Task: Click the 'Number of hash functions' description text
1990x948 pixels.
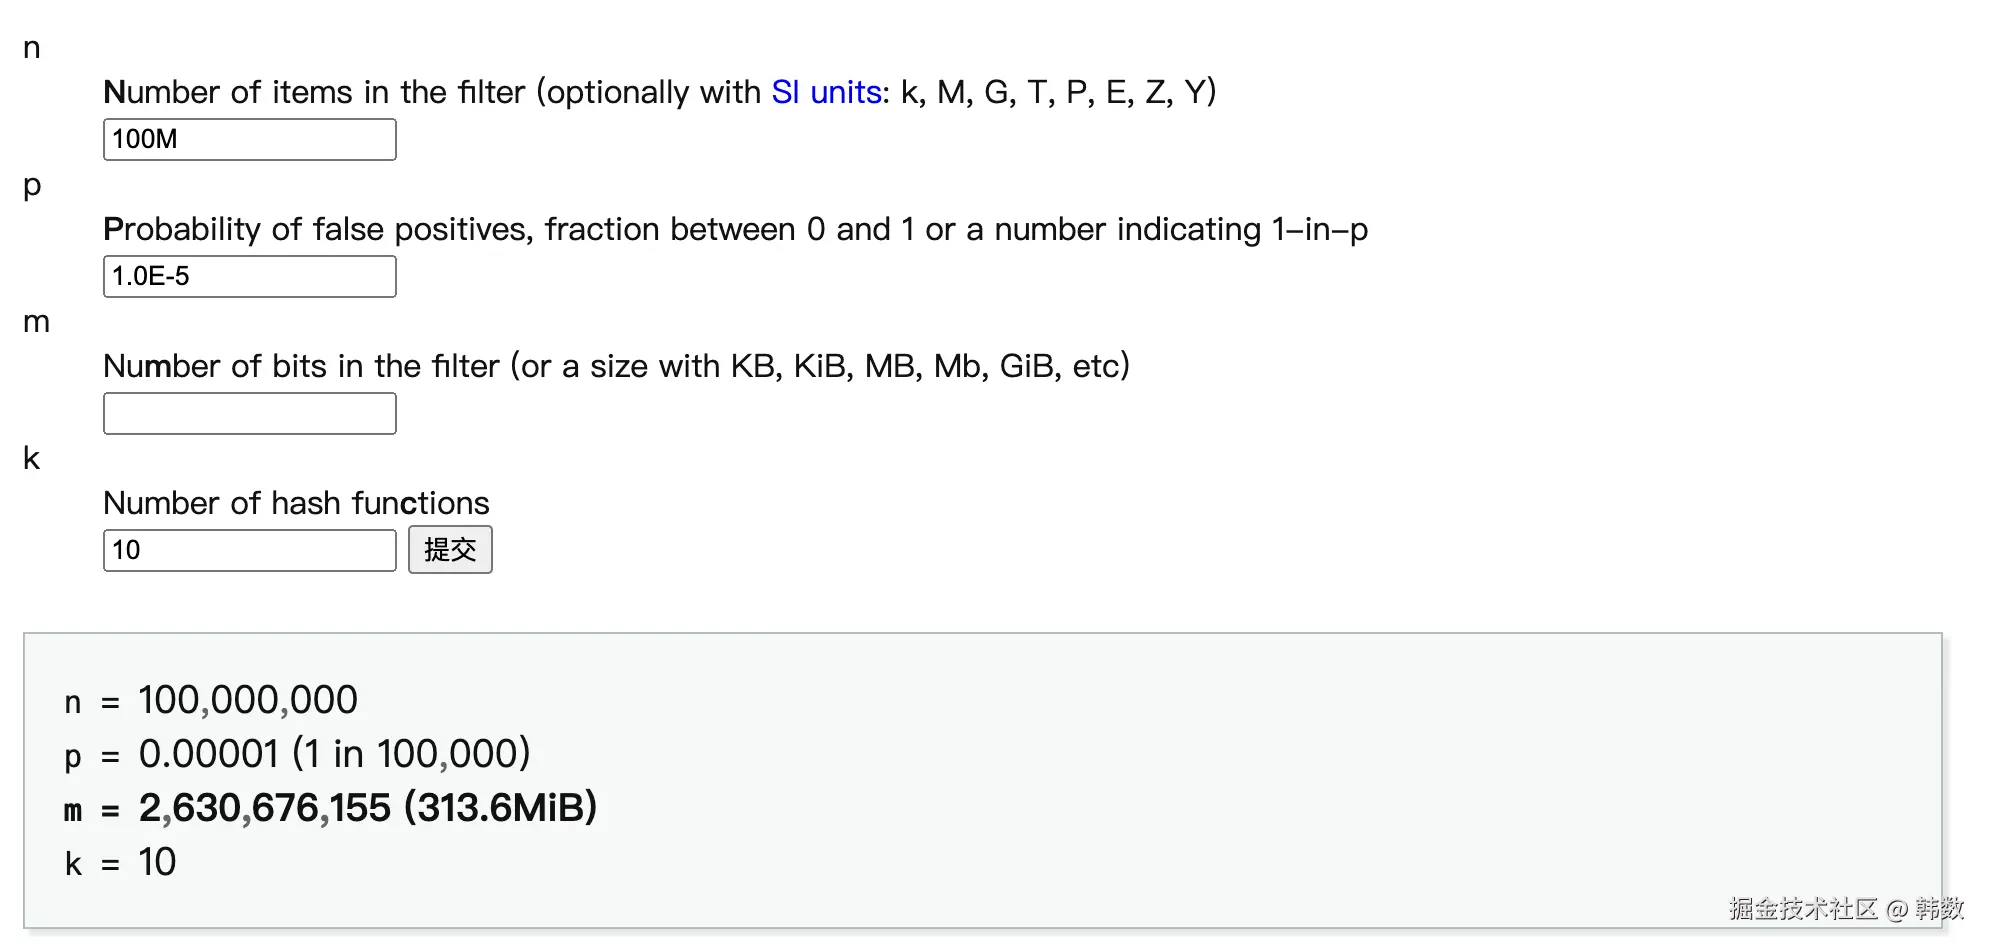Action: (296, 503)
